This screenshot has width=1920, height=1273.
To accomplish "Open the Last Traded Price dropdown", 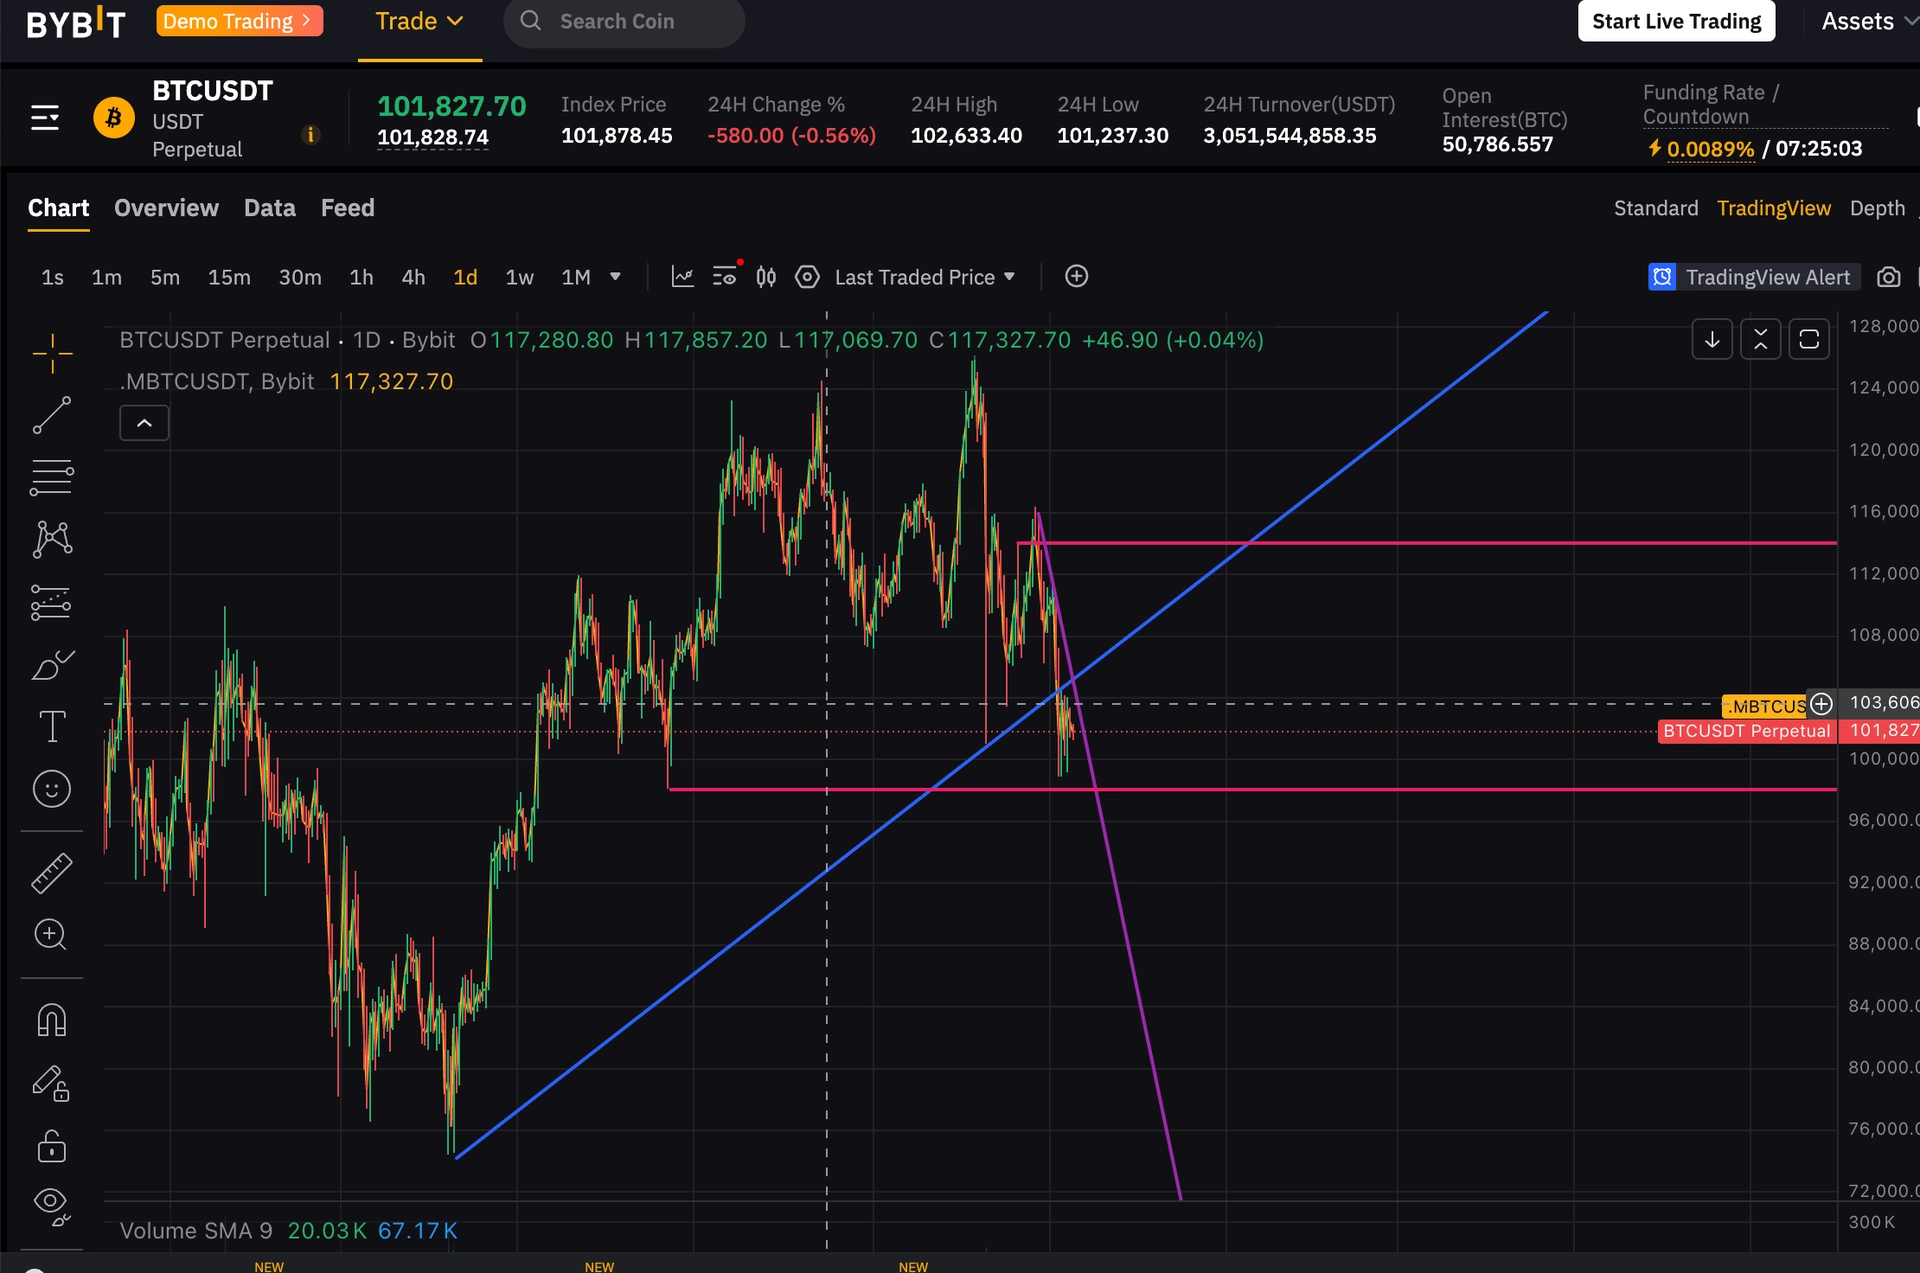I will coord(925,277).
